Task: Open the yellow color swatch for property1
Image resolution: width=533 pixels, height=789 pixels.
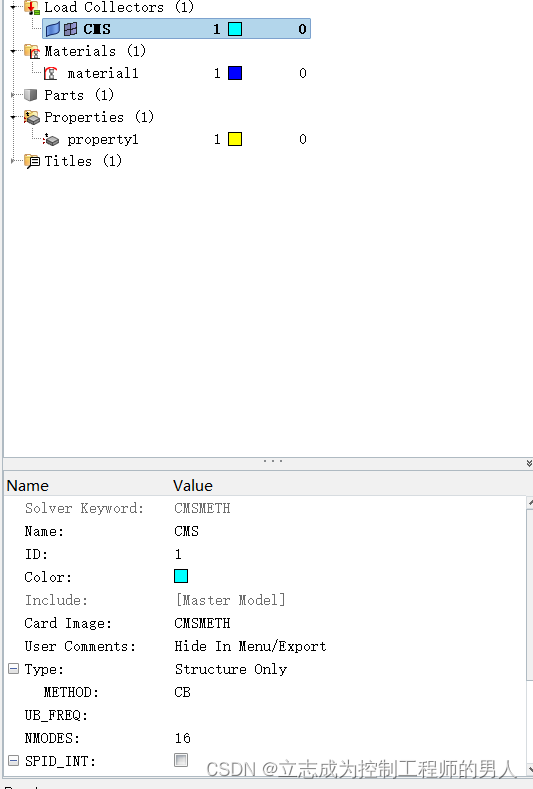Action: tap(235, 139)
